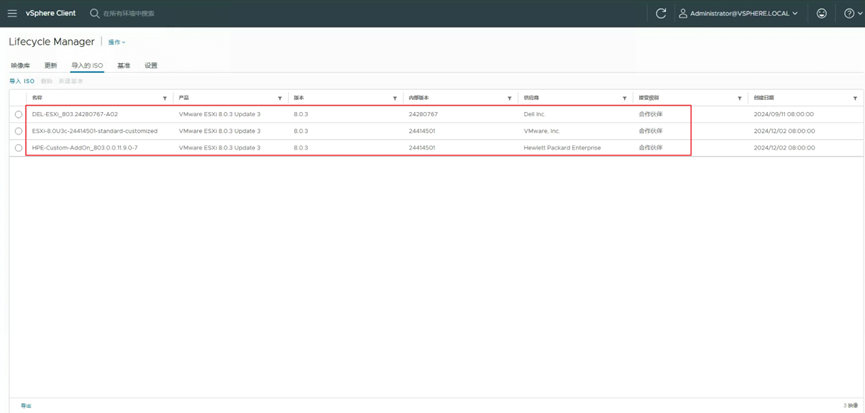Select the DEL-ESXi_803.24280767-A02 radio button
Viewport: 865px width, 413px height.
point(18,114)
